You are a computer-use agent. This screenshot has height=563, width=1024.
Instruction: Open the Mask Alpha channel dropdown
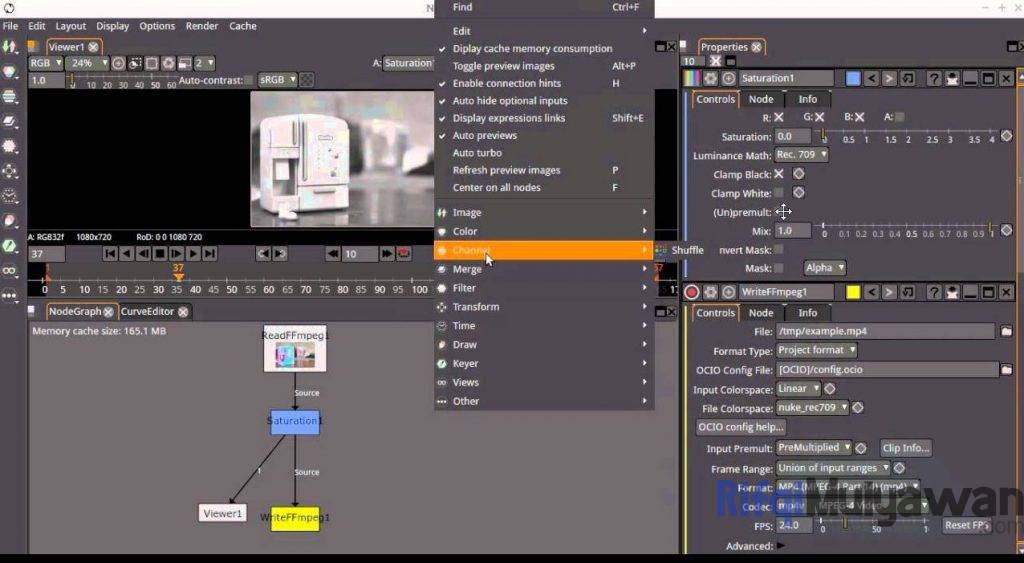point(825,268)
